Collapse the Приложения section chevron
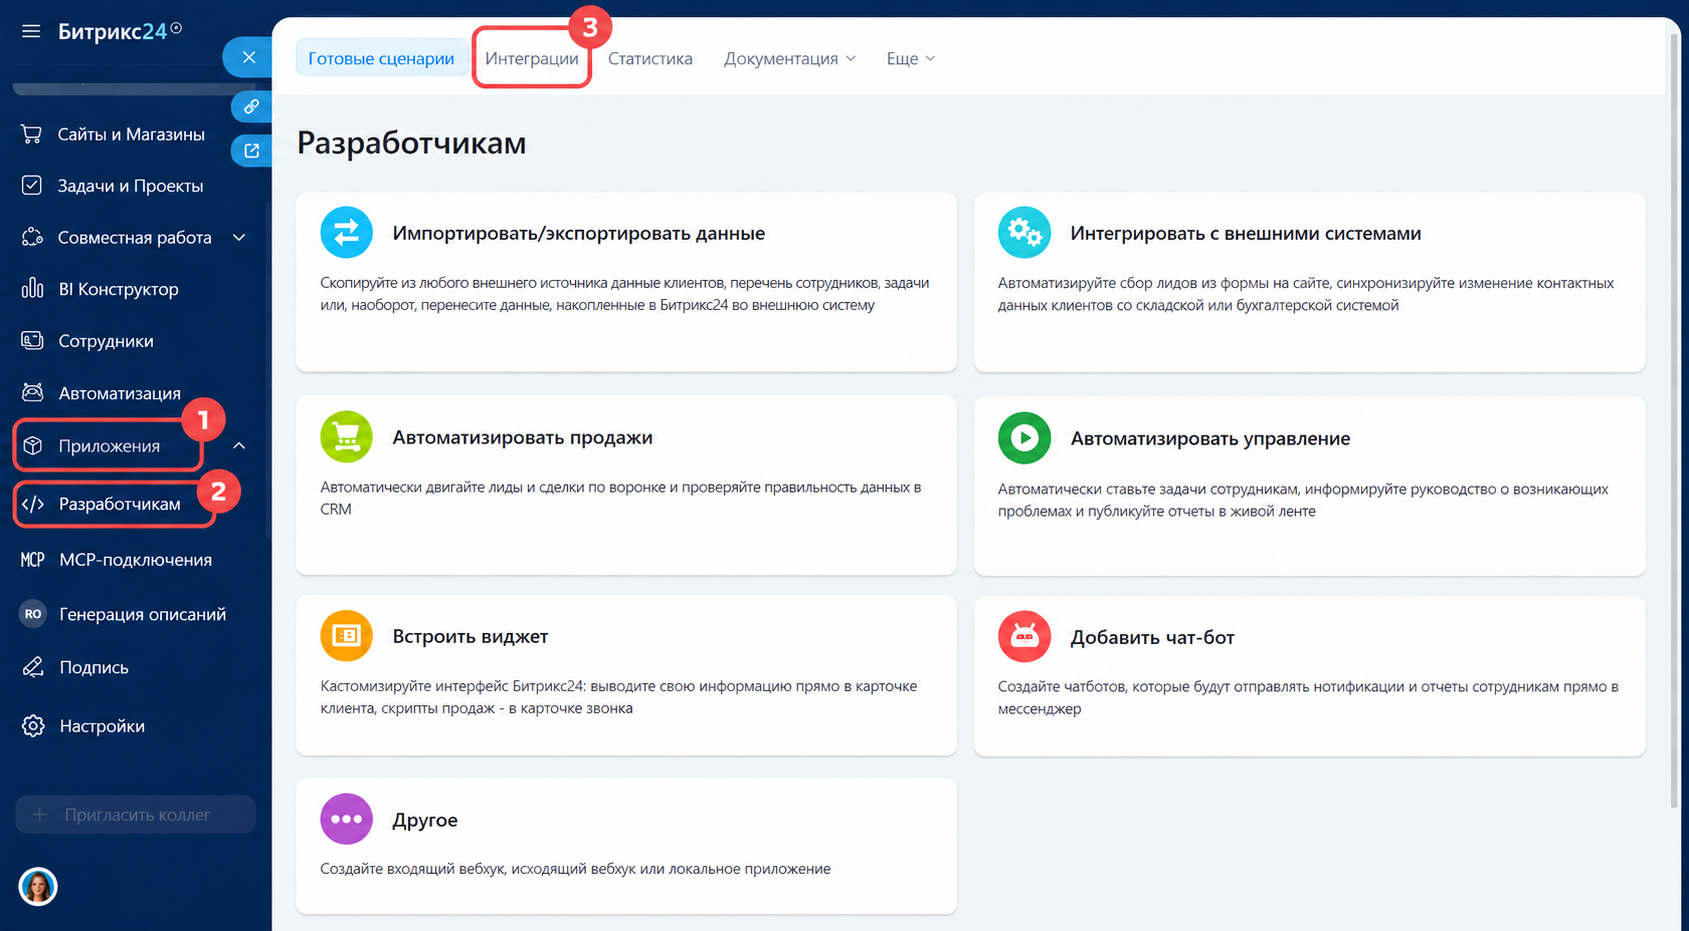Image resolution: width=1689 pixels, height=931 pixels. click(x=239, y=446)
